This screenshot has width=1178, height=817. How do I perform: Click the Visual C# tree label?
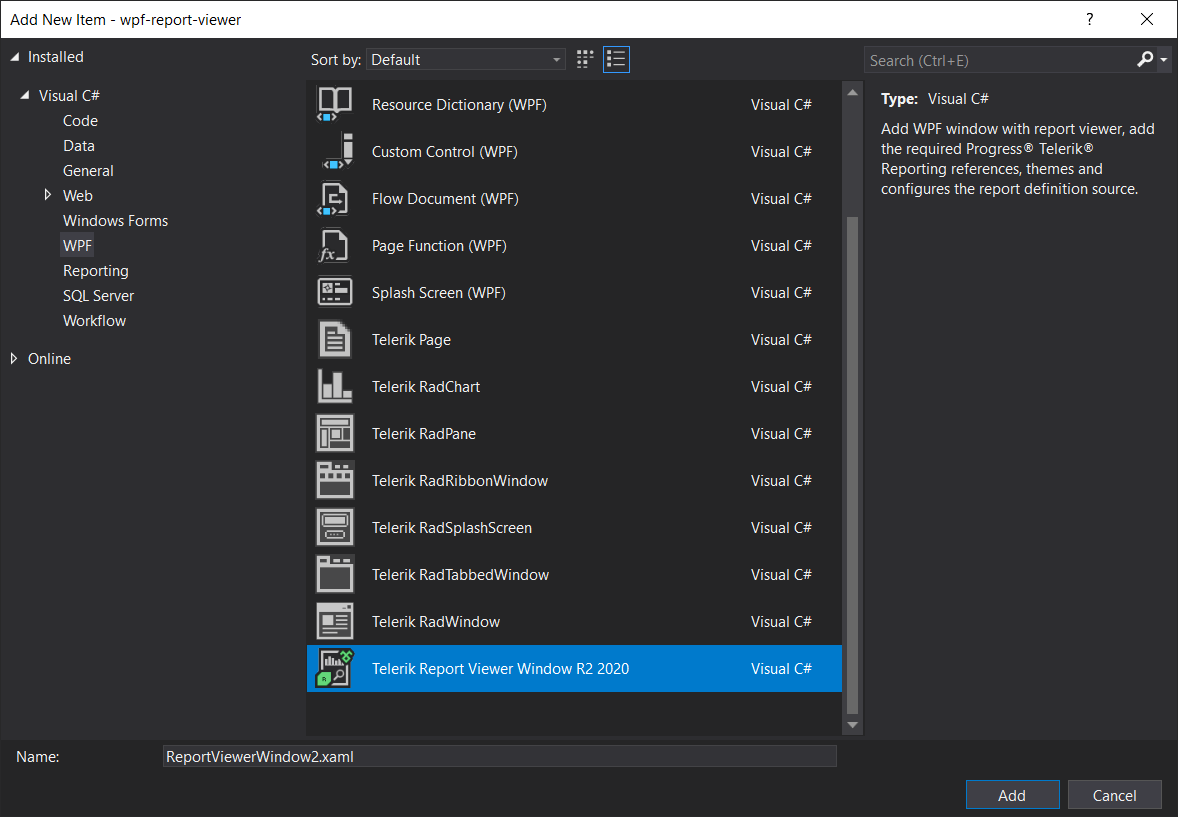point(69,95)
